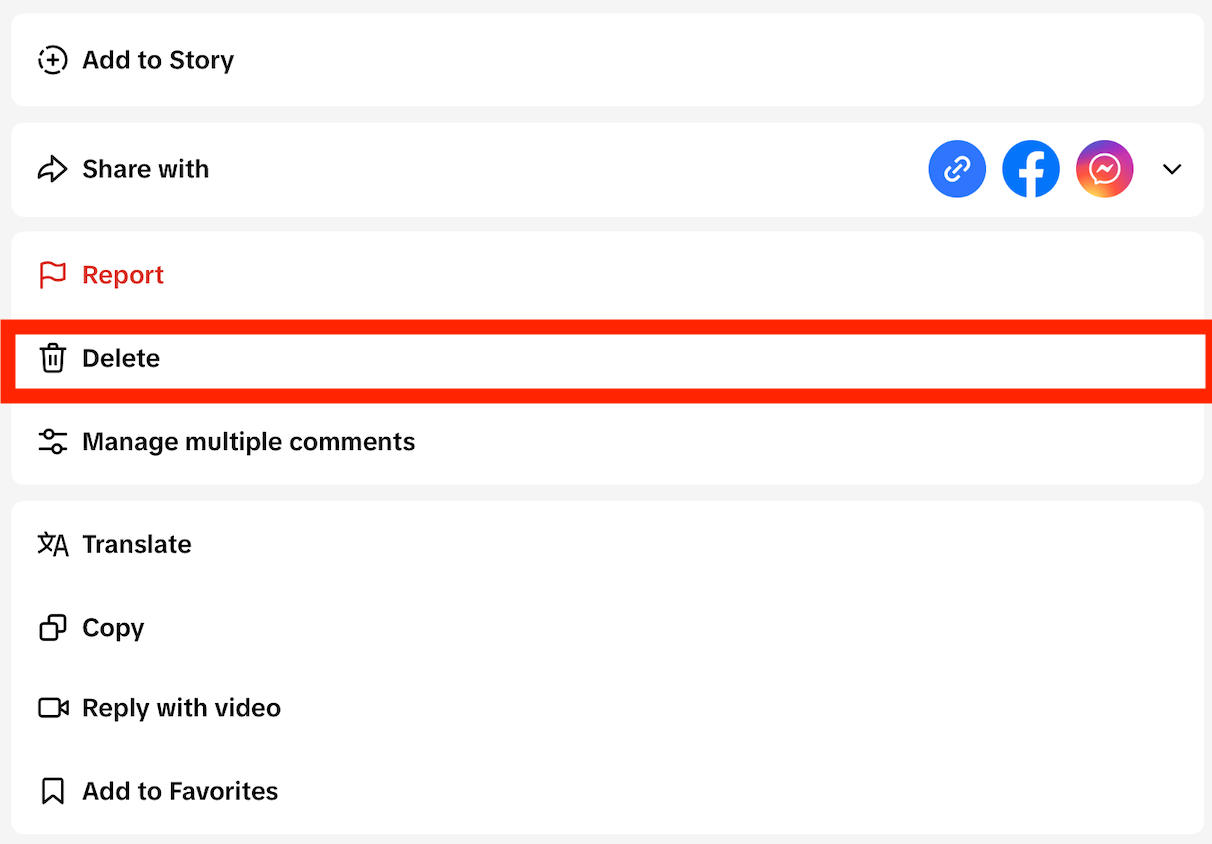
Task: Click the Reply with video camera icon
Action: click(x=52, y=708)
